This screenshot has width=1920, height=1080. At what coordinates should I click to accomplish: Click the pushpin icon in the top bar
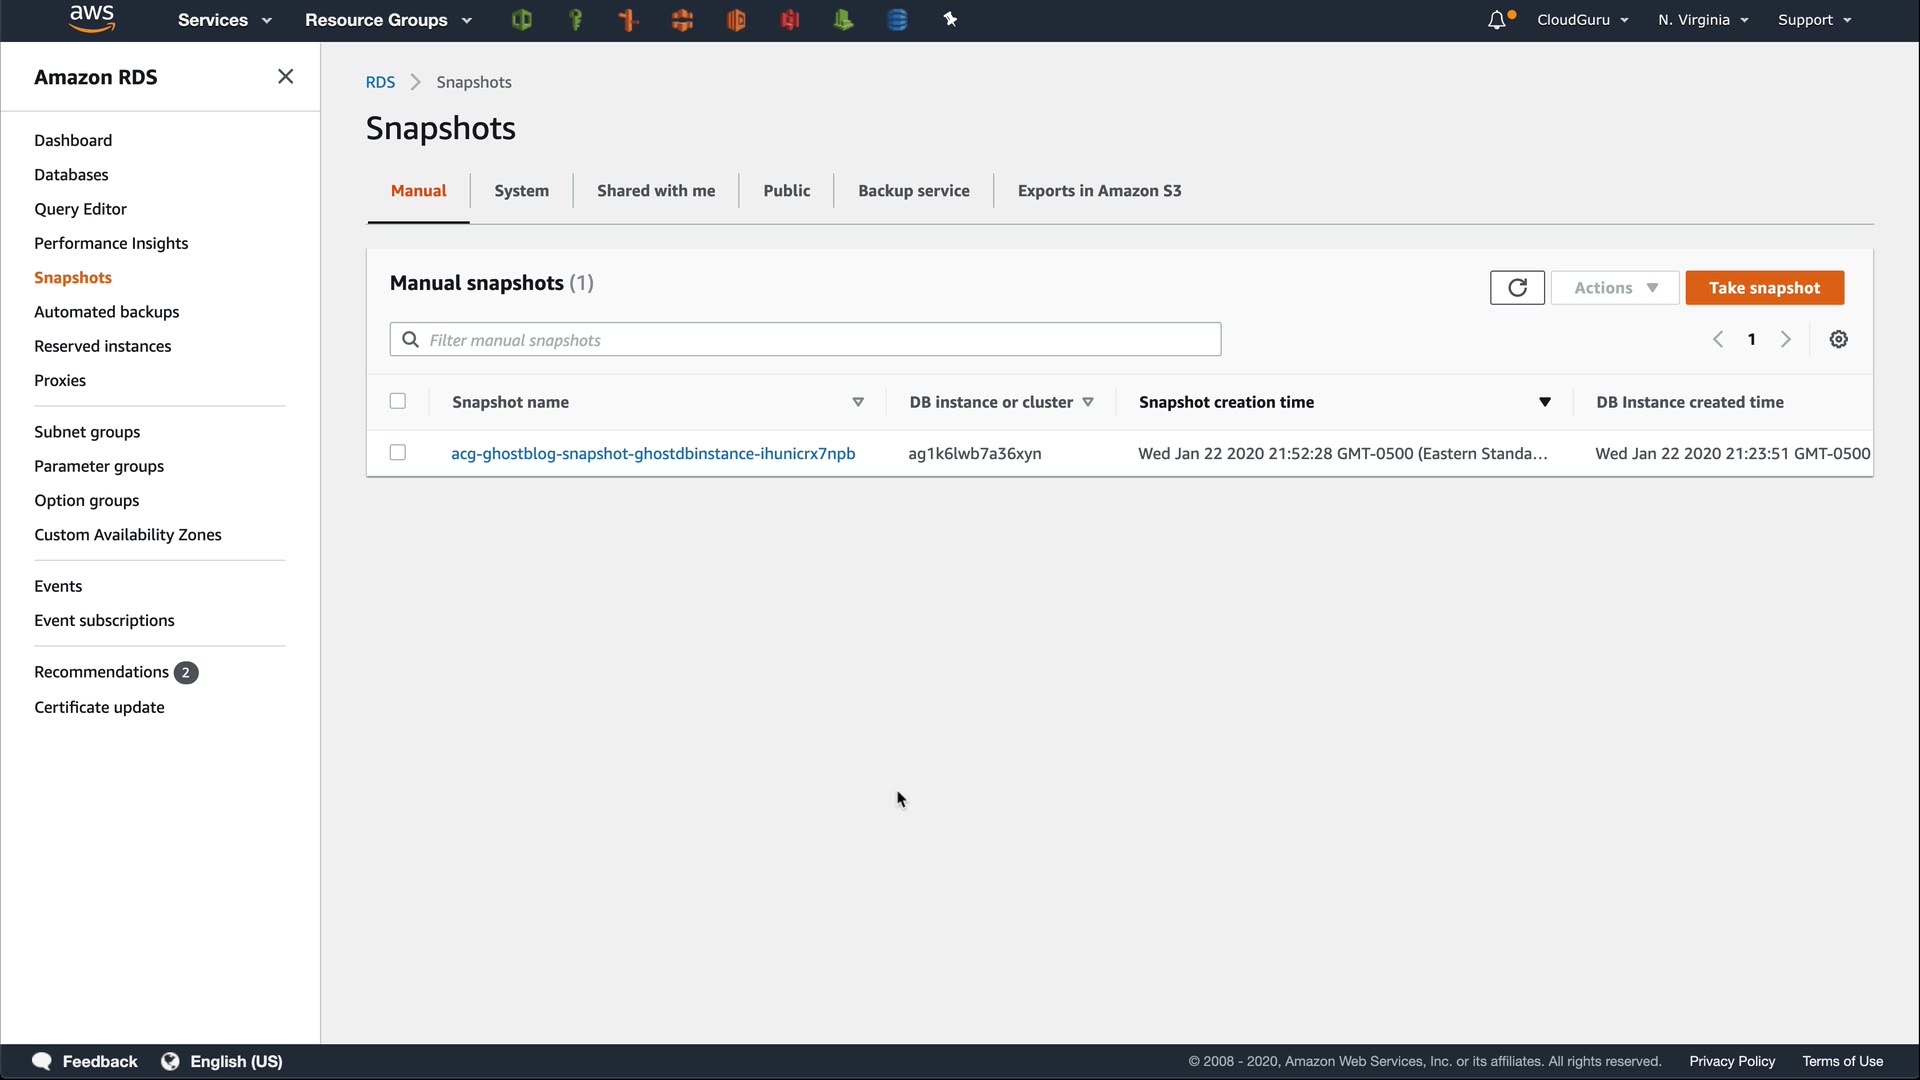pyautogui.click(x=950, y=20)
